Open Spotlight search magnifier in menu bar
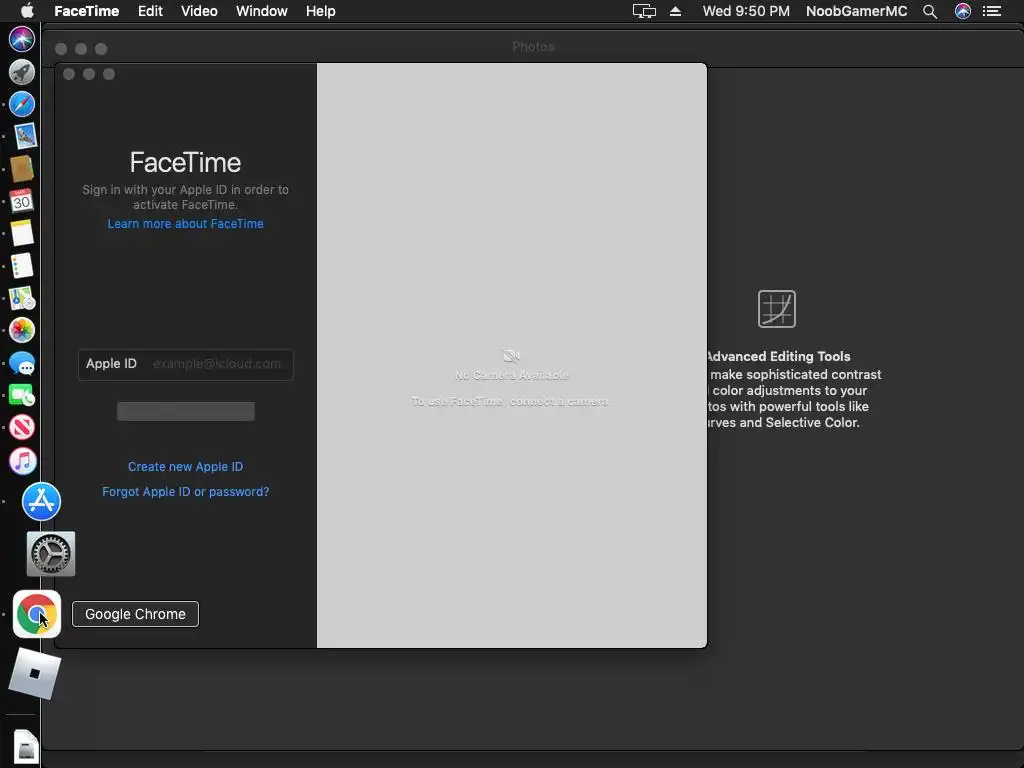The height and width of the screenshot is (768, 1024). 930,11
